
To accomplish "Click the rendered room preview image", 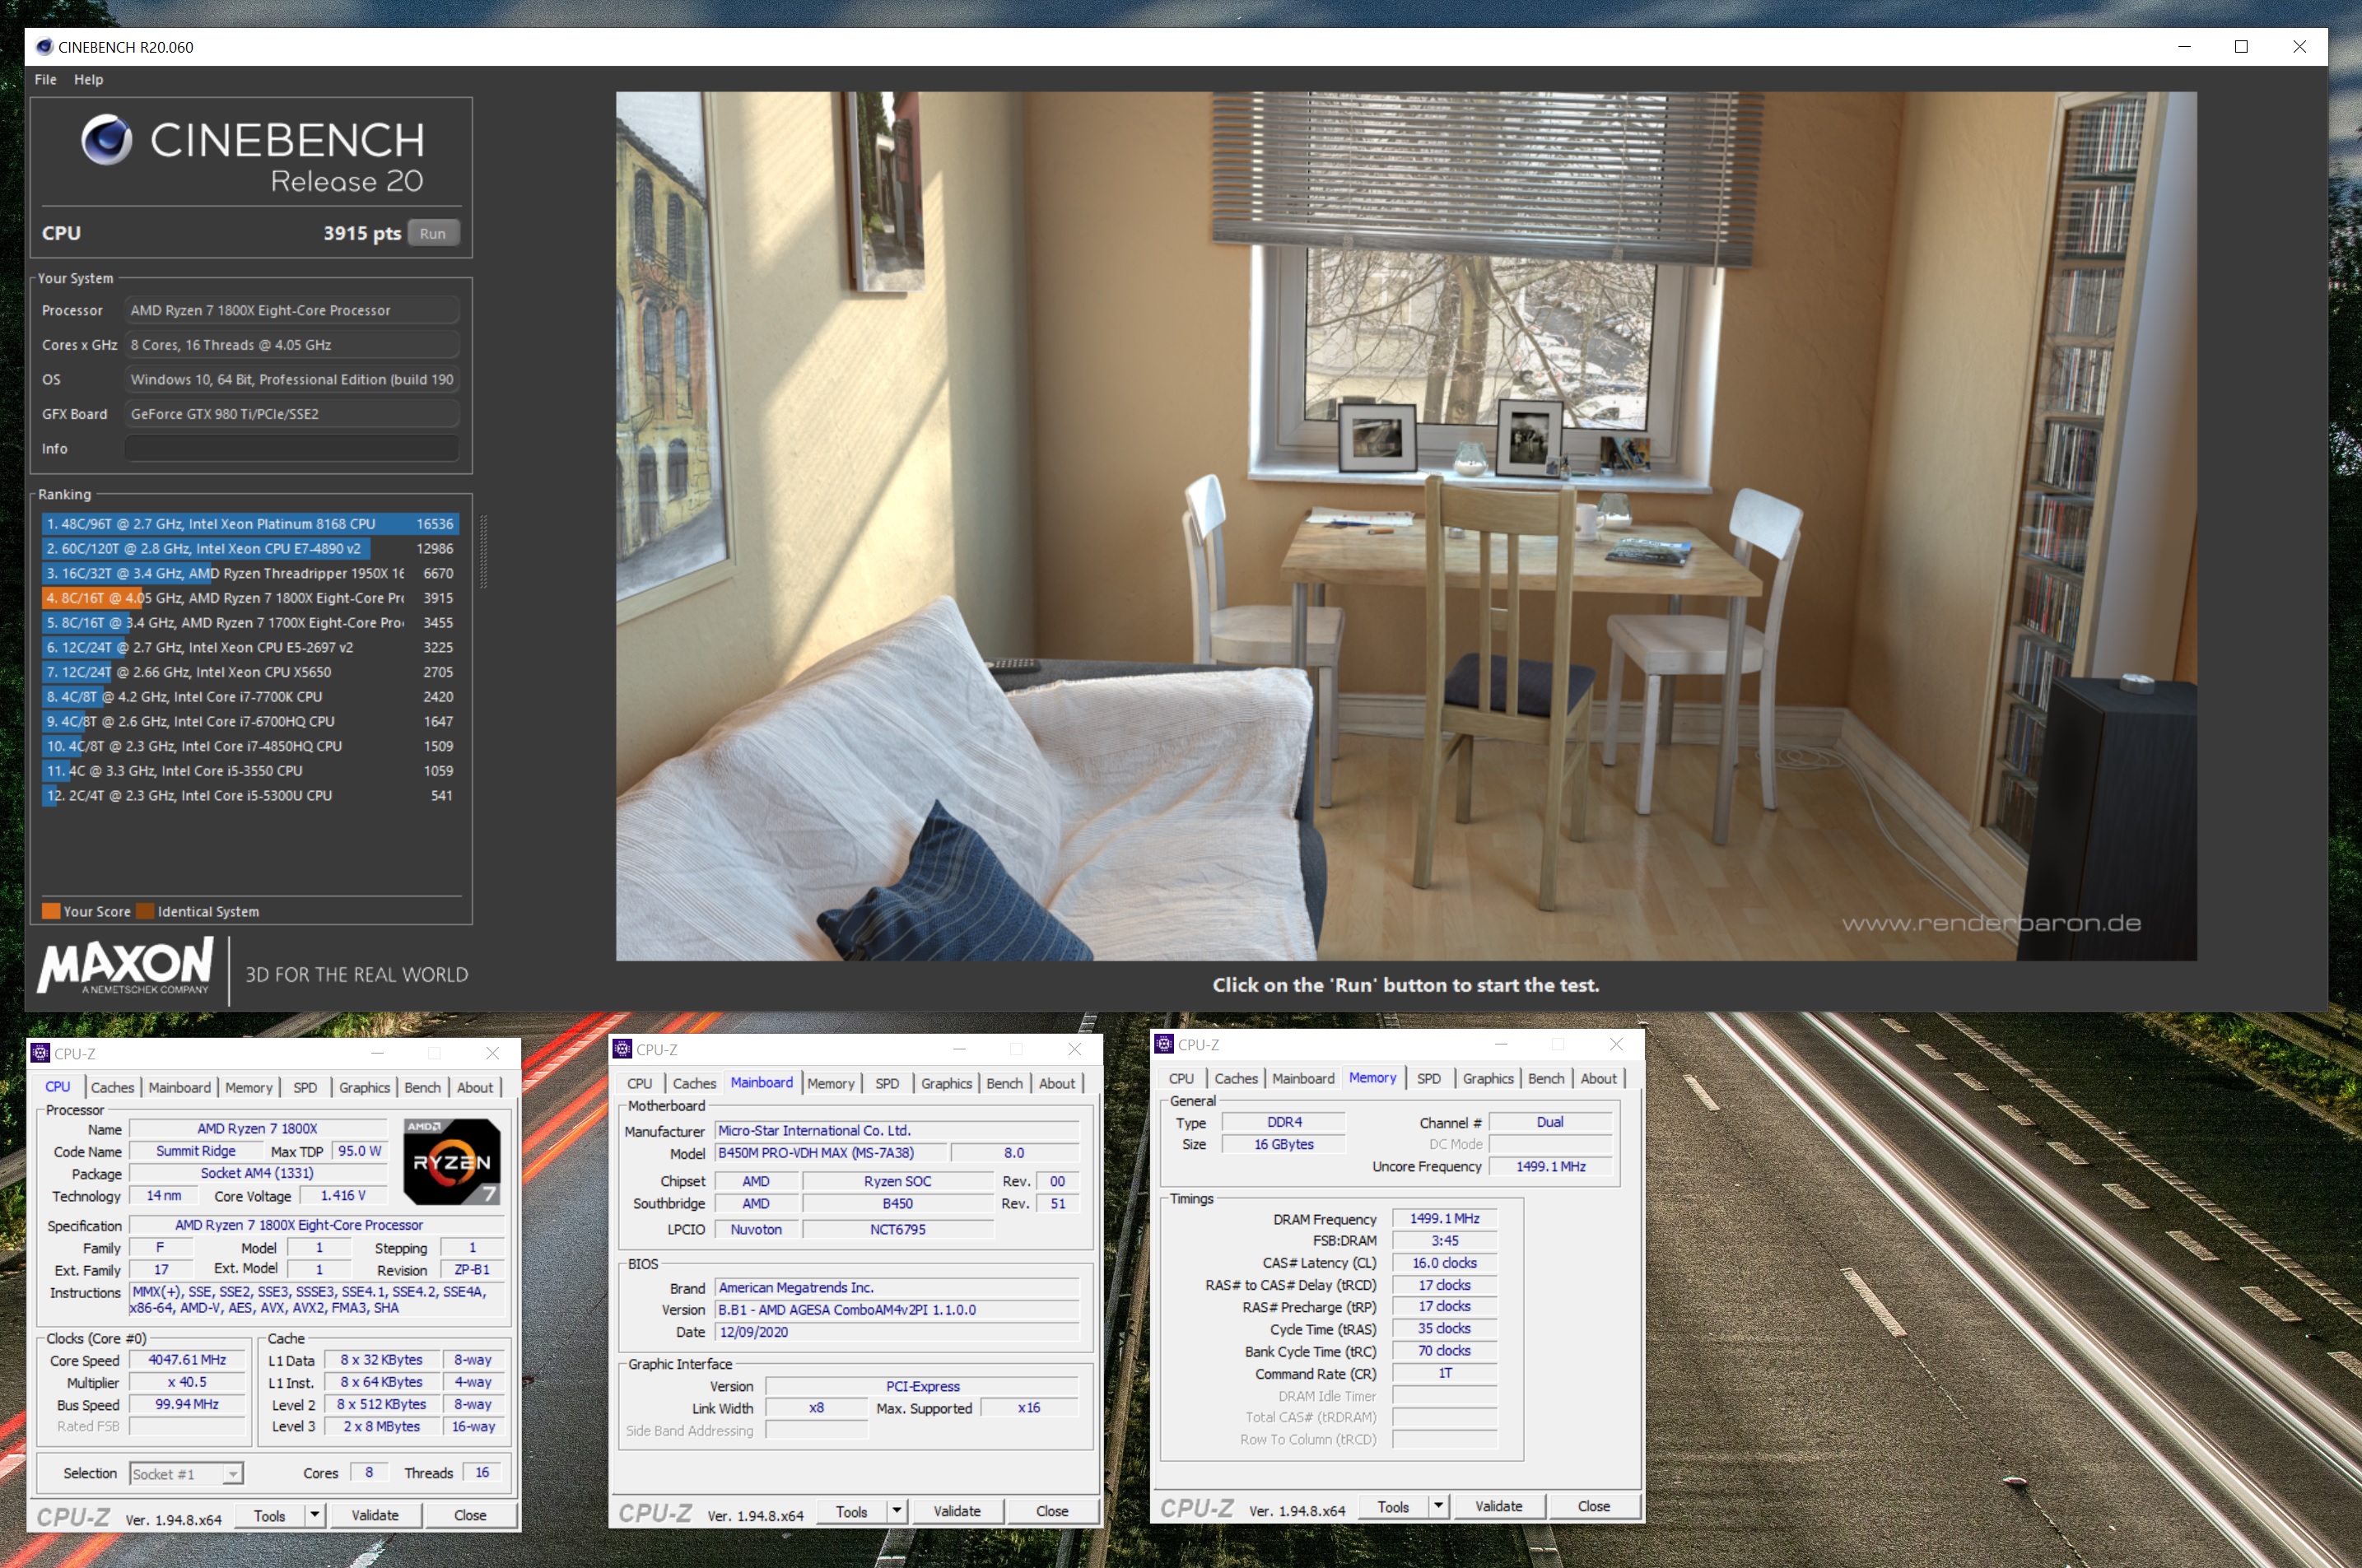I will tap(1406, 526).
